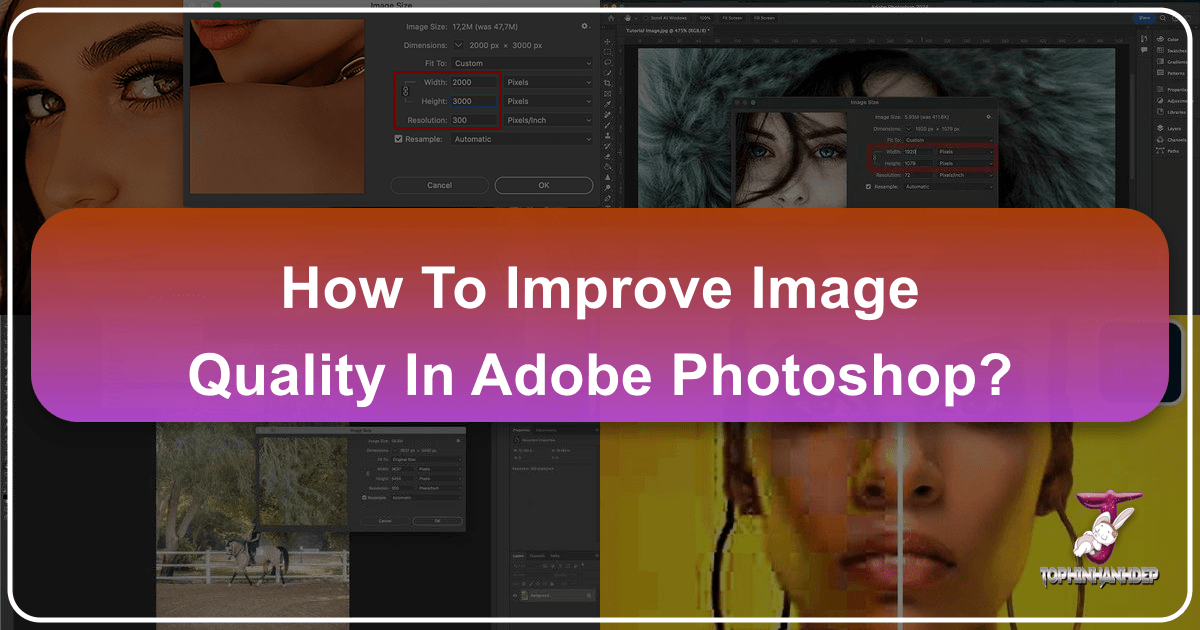The height and width of the screenshot is (630, 1200).
Task: Enable Resample in the second Image Size dialog
Action: [868, 187]
